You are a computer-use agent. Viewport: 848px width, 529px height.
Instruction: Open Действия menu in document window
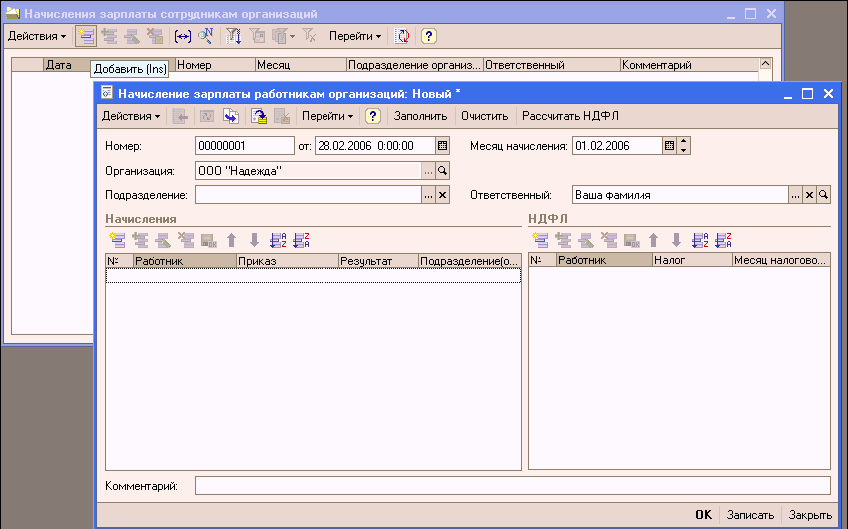[x=131, y=116]
